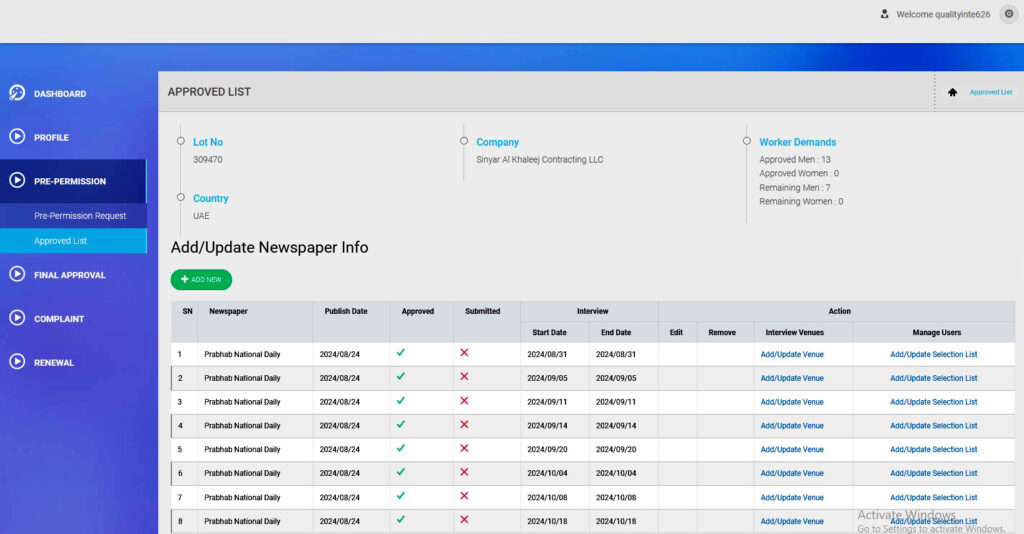
Task: Select Approved List in the sidebar
Action: (x=61, y=241)
